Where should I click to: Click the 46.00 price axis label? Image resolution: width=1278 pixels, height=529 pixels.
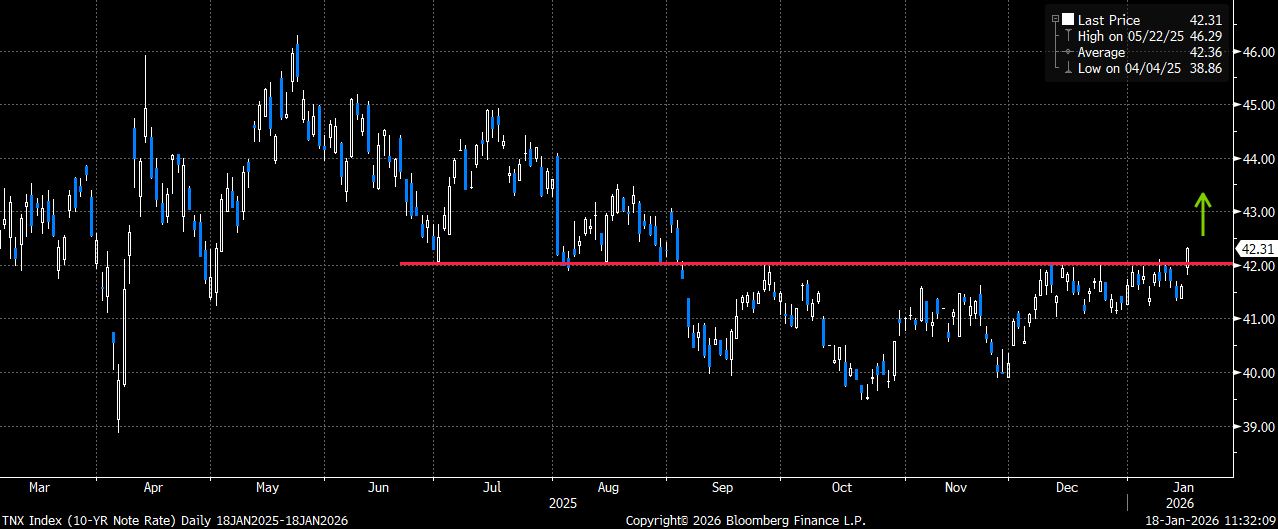pyautogui.click(x=1256, y=51)
